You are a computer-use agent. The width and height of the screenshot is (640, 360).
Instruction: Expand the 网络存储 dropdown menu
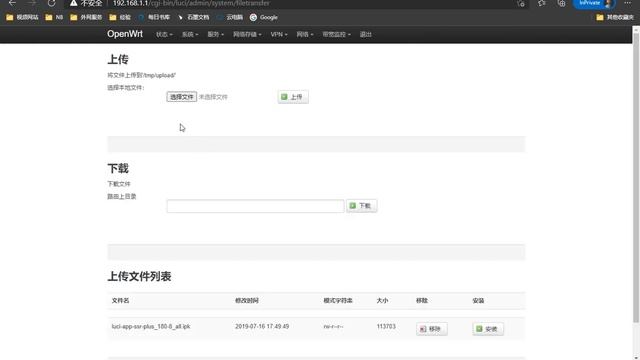coord(247,34)
